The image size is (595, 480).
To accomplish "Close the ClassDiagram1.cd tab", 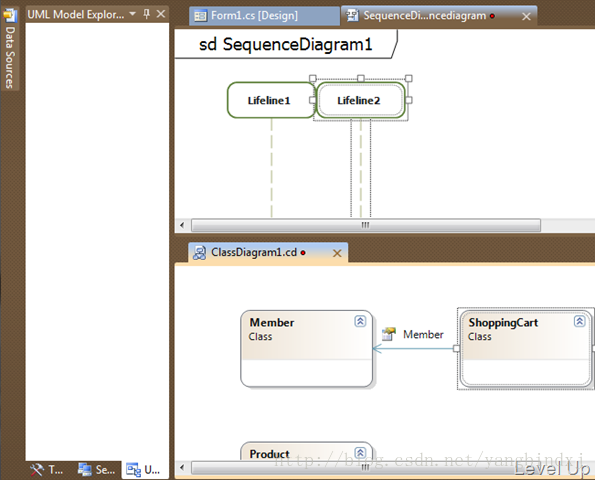I will click(x=337, y=253).
